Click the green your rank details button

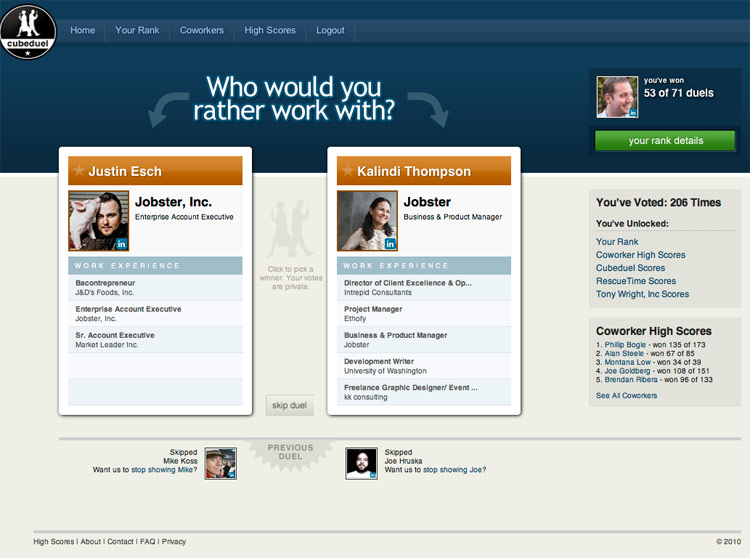pyautogui.click(x=665, y=141)
